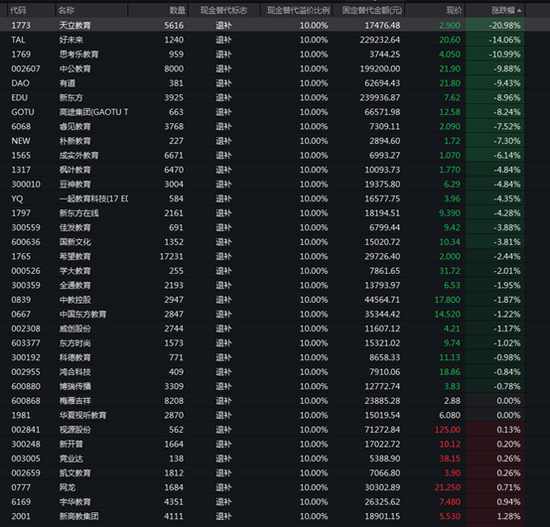Click stock code 300359
The width and height of the screenshot is (550, 527).
[26, 285]
